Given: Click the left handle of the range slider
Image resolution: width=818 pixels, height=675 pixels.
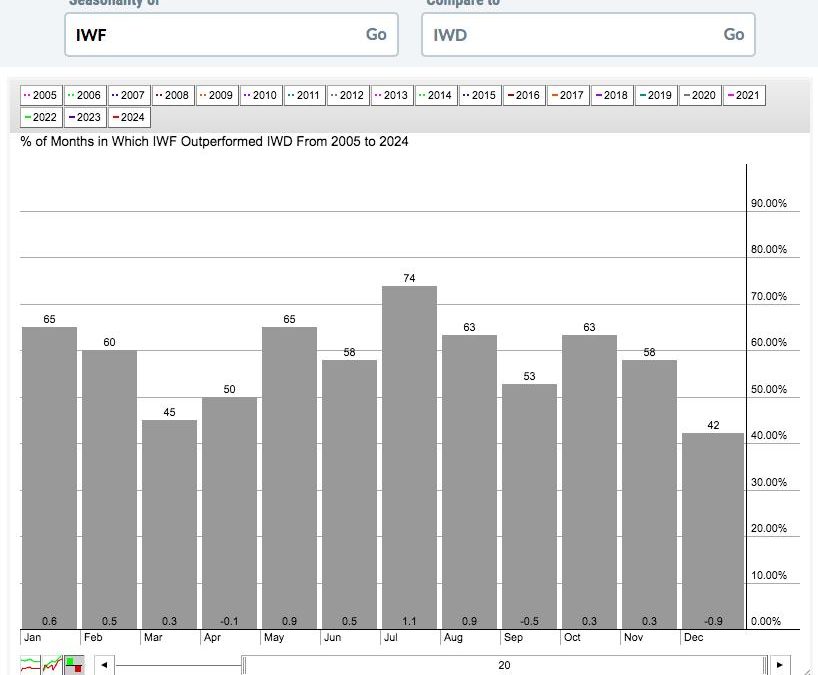Looking at the screenshot, I should click(x=244, y=665).
